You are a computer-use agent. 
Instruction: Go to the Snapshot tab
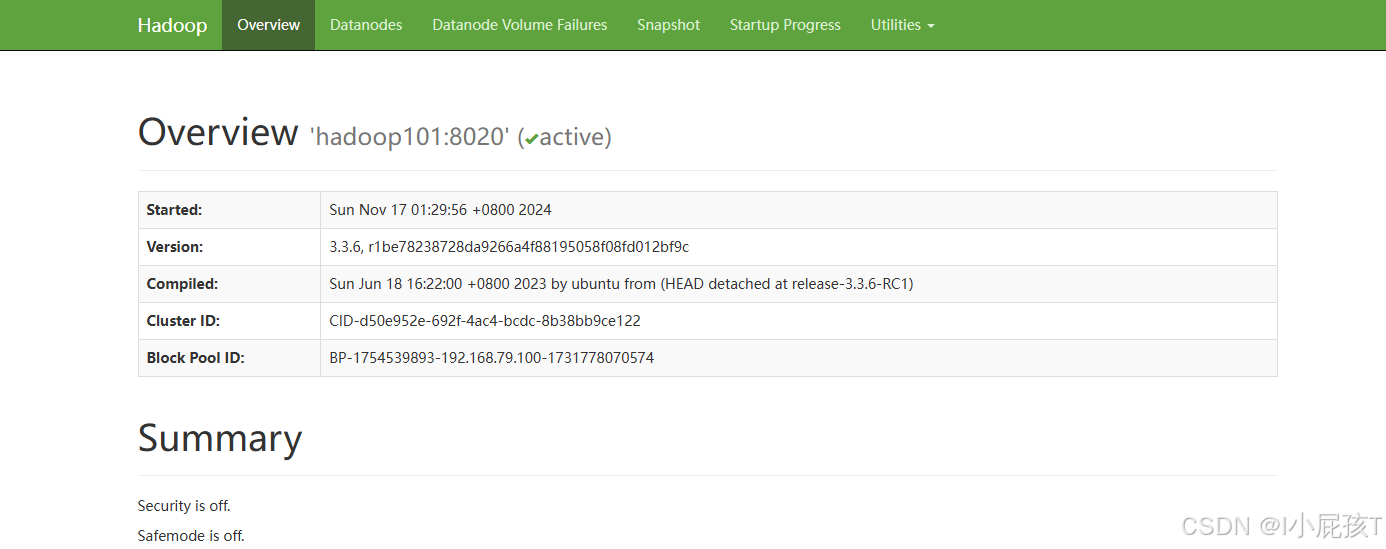pyautogui.click(x=669, y=25)
